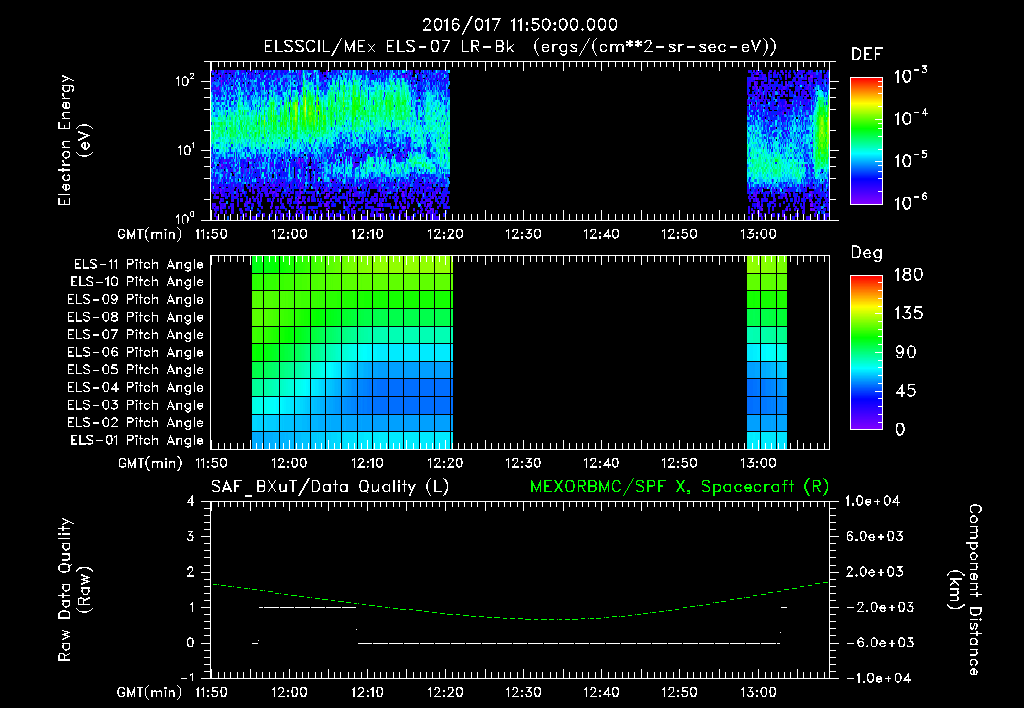Click the 3 value on Raw Data Quality axis
The width and height of the screenshot is (1024, 708).
tap(191, 537)
